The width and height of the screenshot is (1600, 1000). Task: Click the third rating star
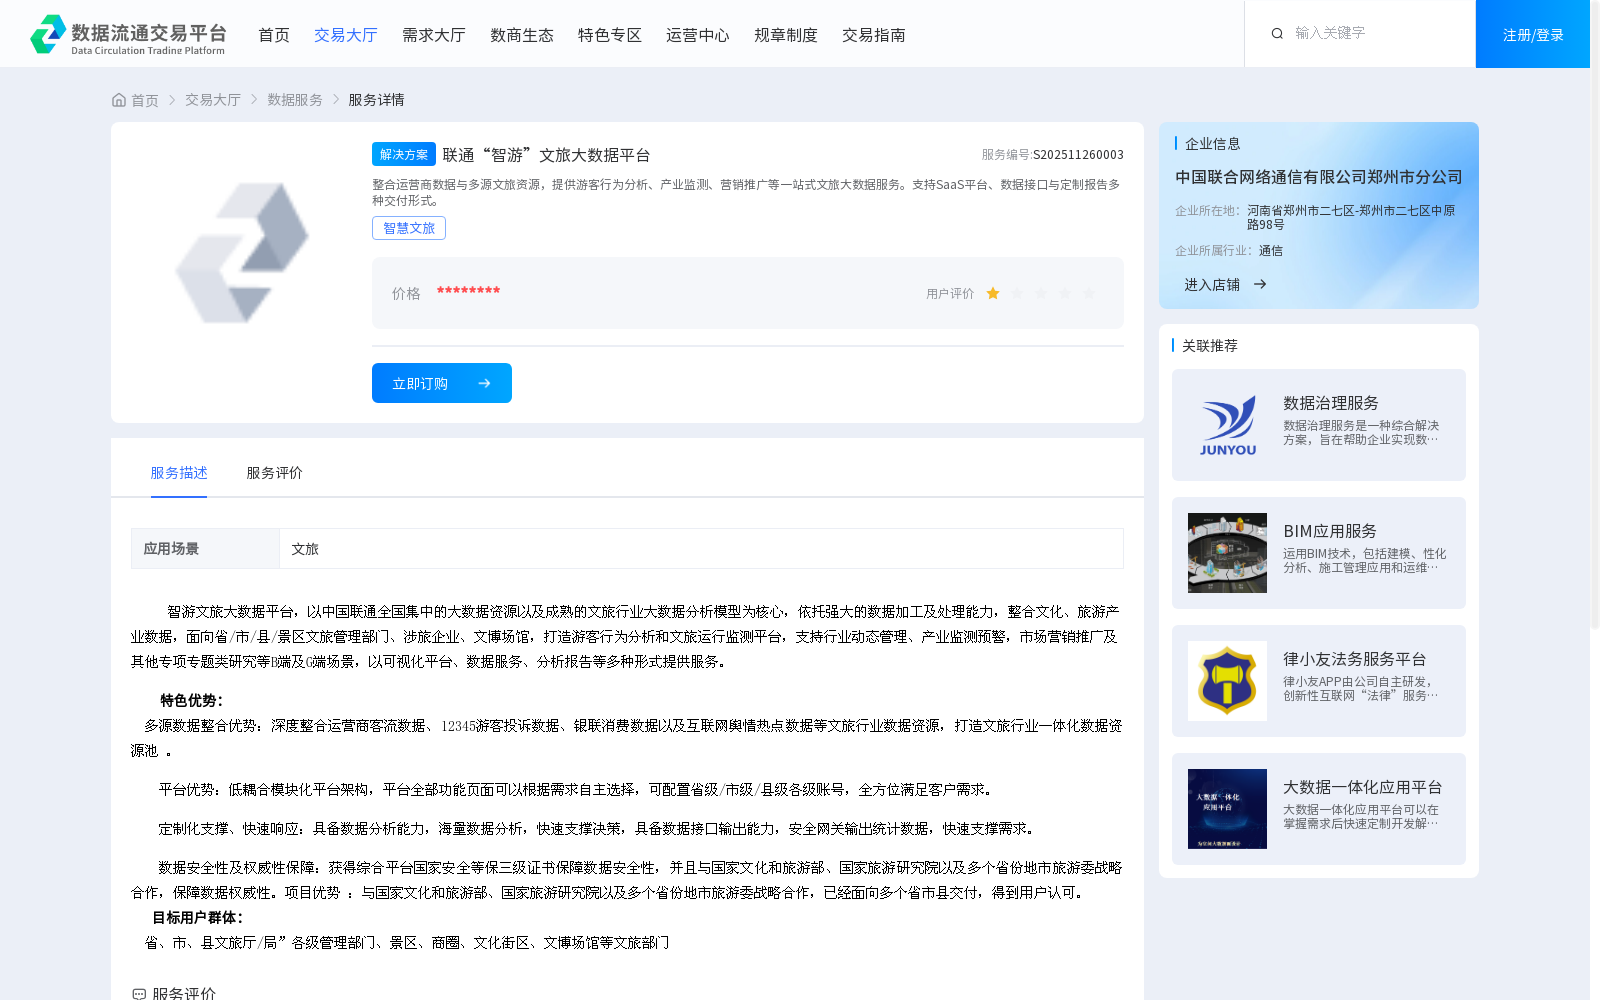point(1041,293)
